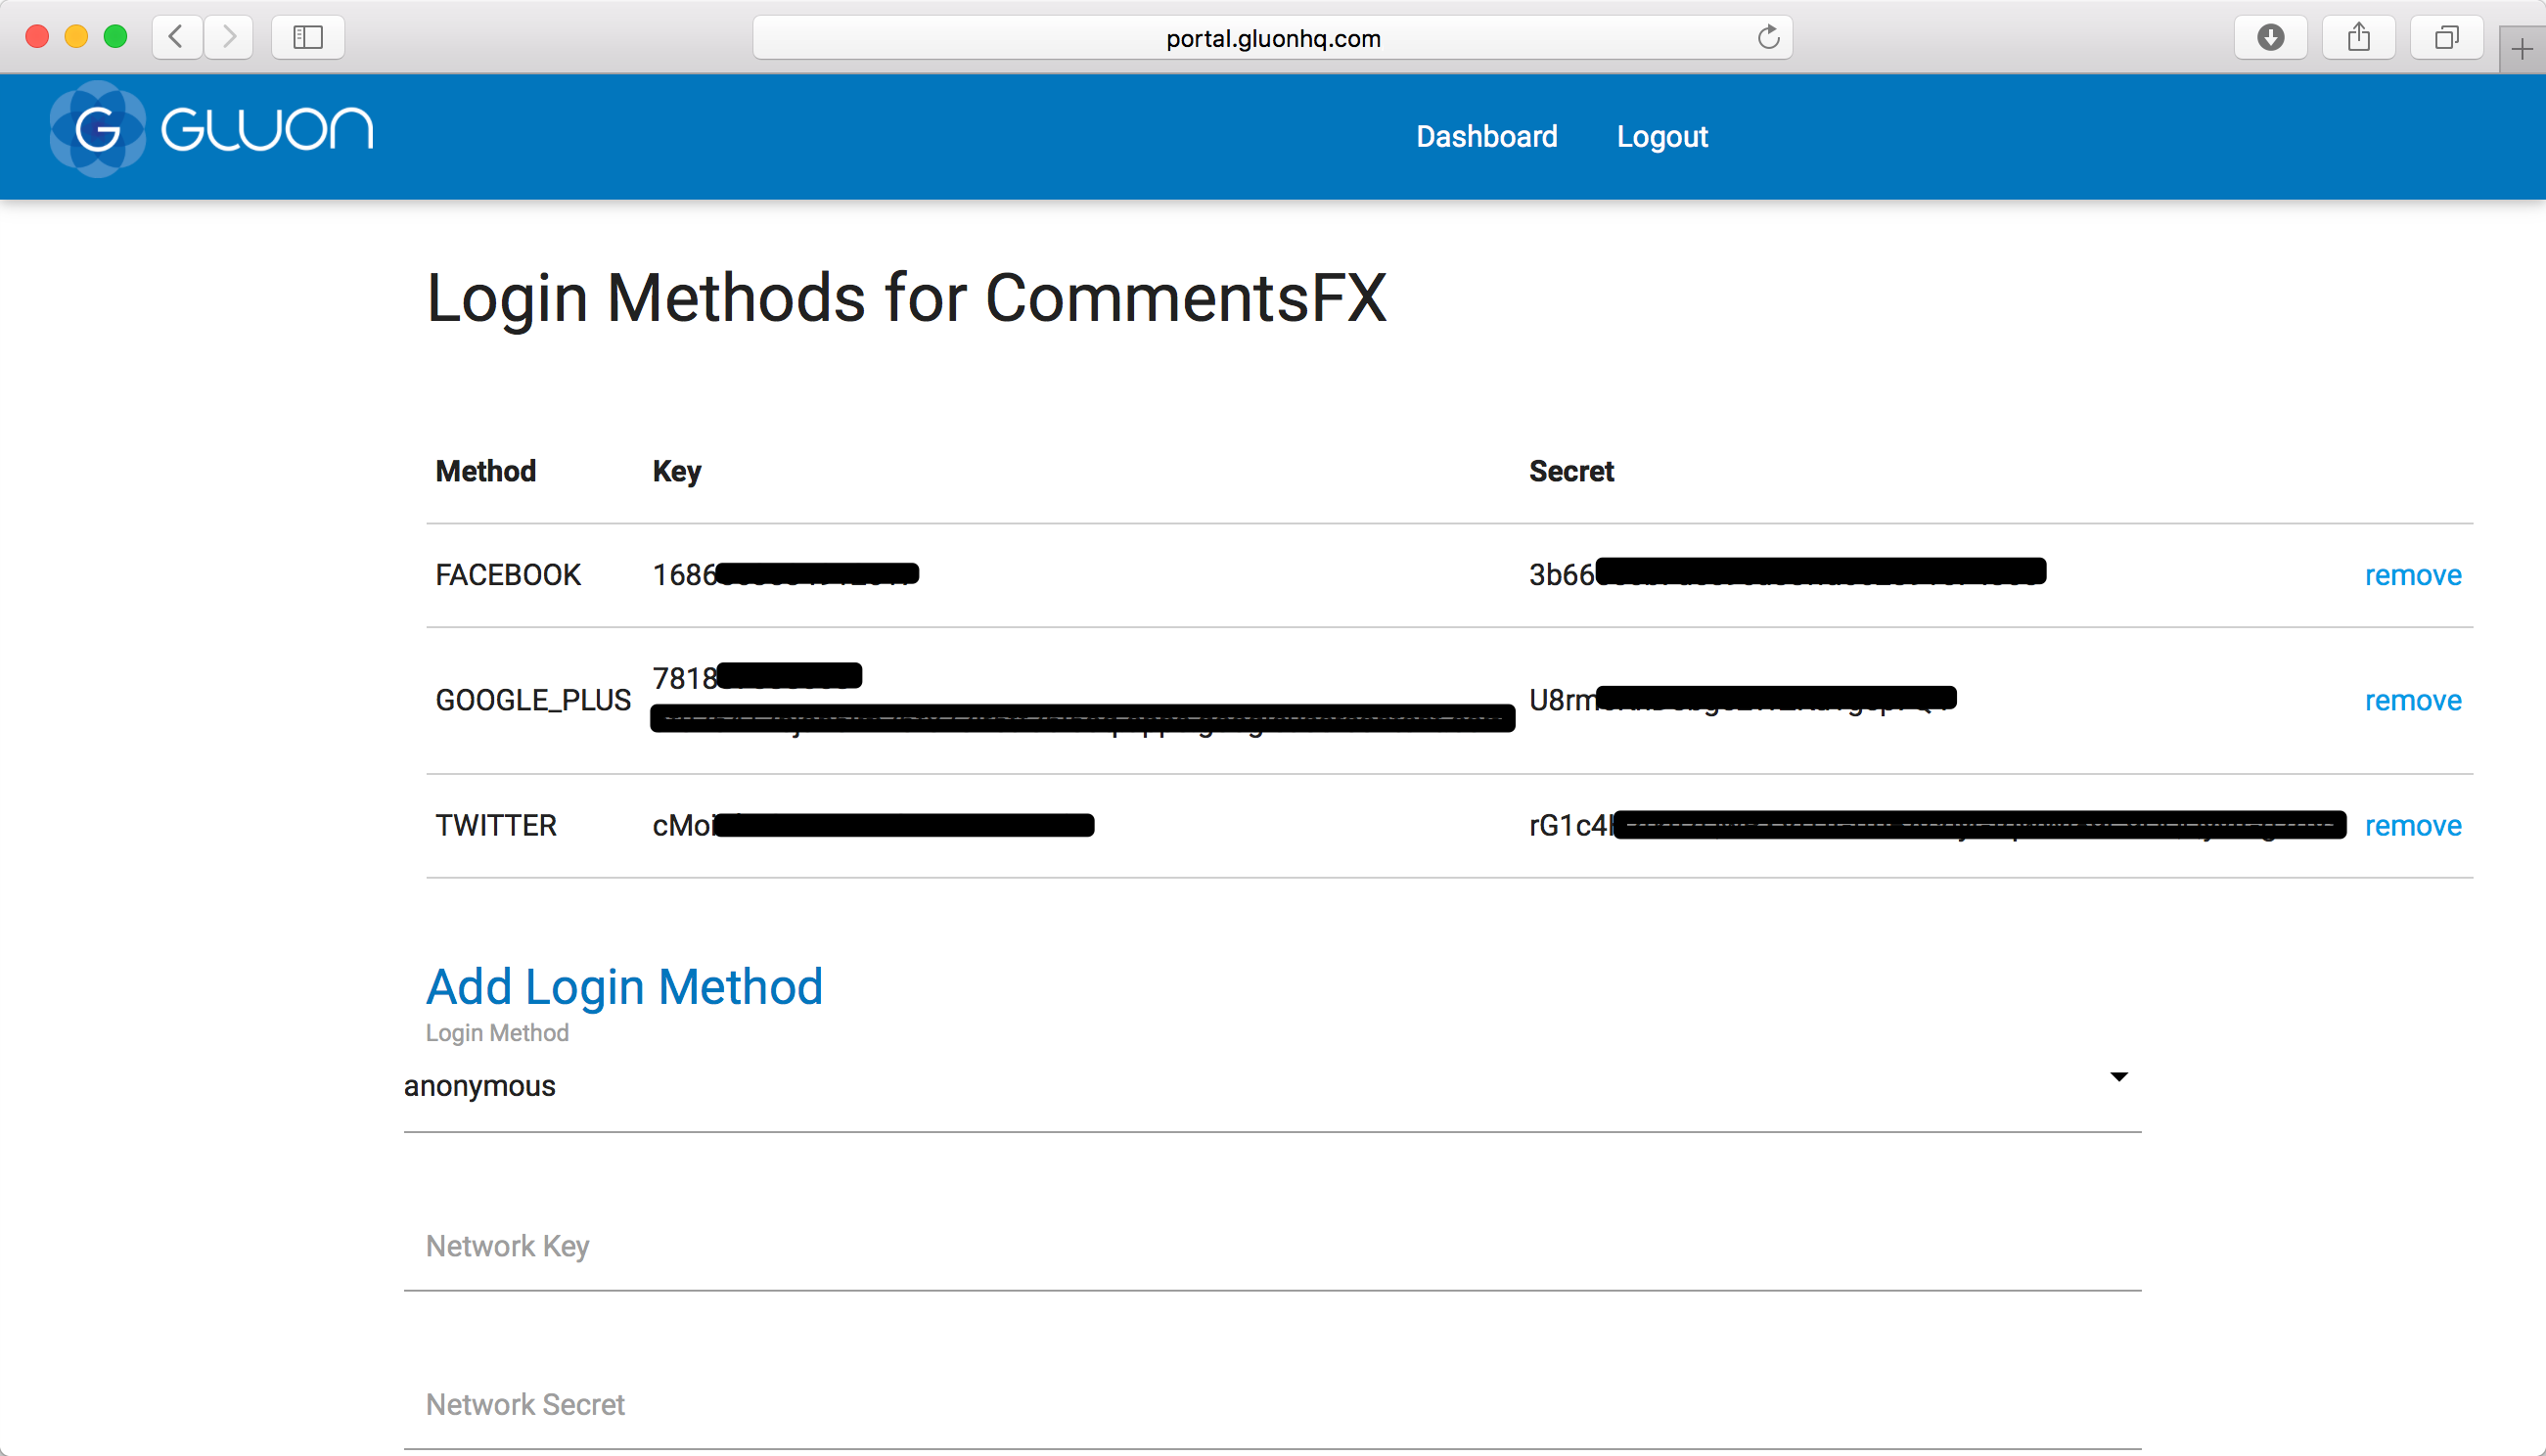This screenshot has height=1456, width=2546.
Task: Focus the Network Key input field
Action: [x=1272, y=1246]
